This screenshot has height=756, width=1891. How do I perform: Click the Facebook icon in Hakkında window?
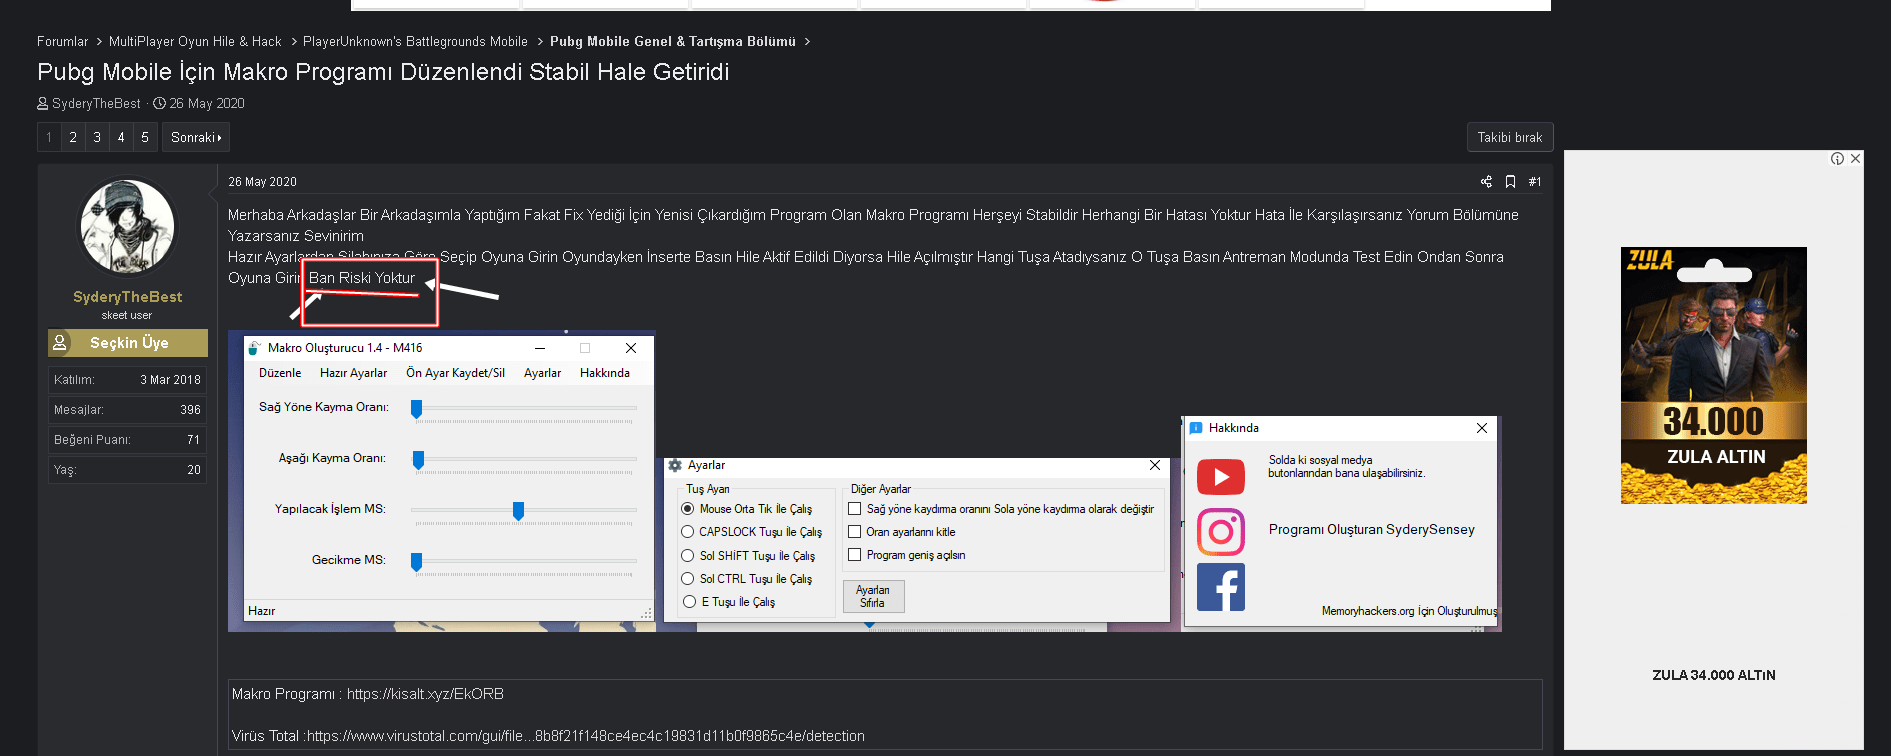[x=1221, y=587]
